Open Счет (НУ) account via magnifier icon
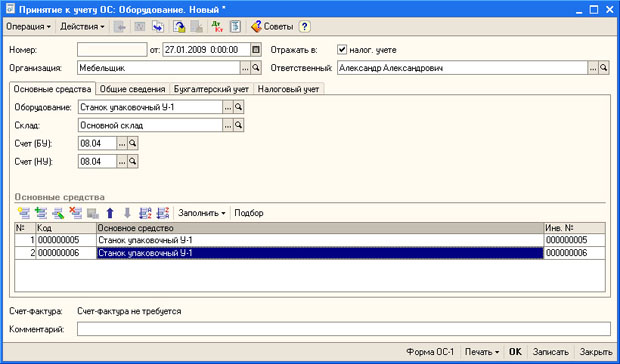620x364 pixels. 132,161
